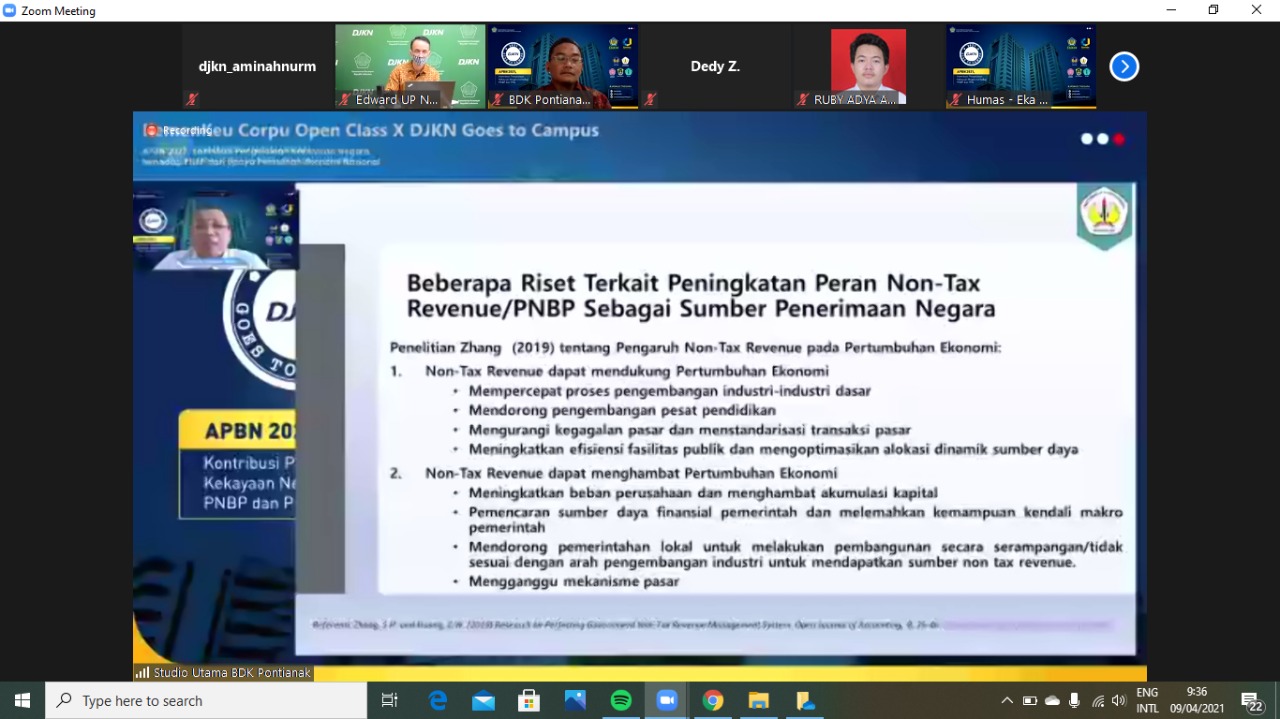Launch Microsoft Edge from the taskbar
The image size is (1280, 719).
click(438, 701)
